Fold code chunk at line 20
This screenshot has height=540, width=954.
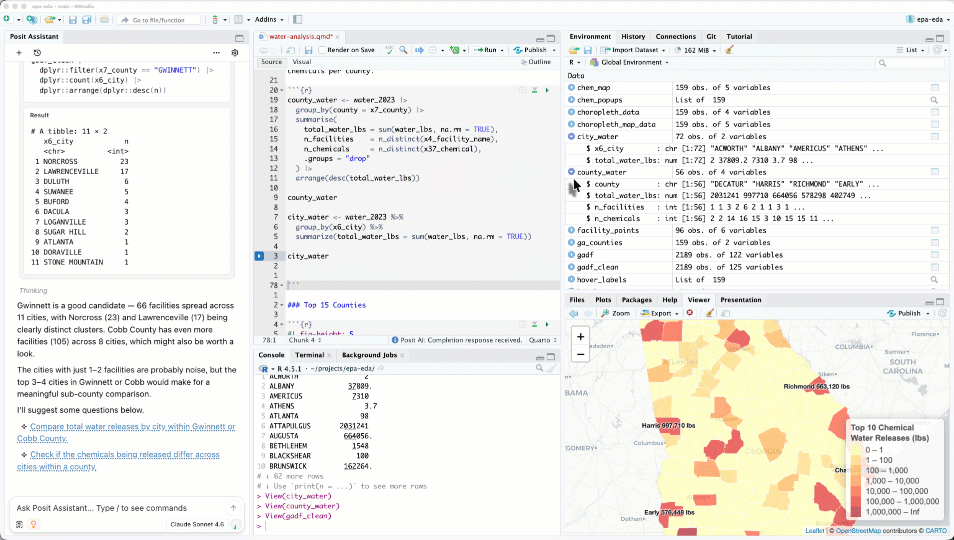click(x=282, y=90)
